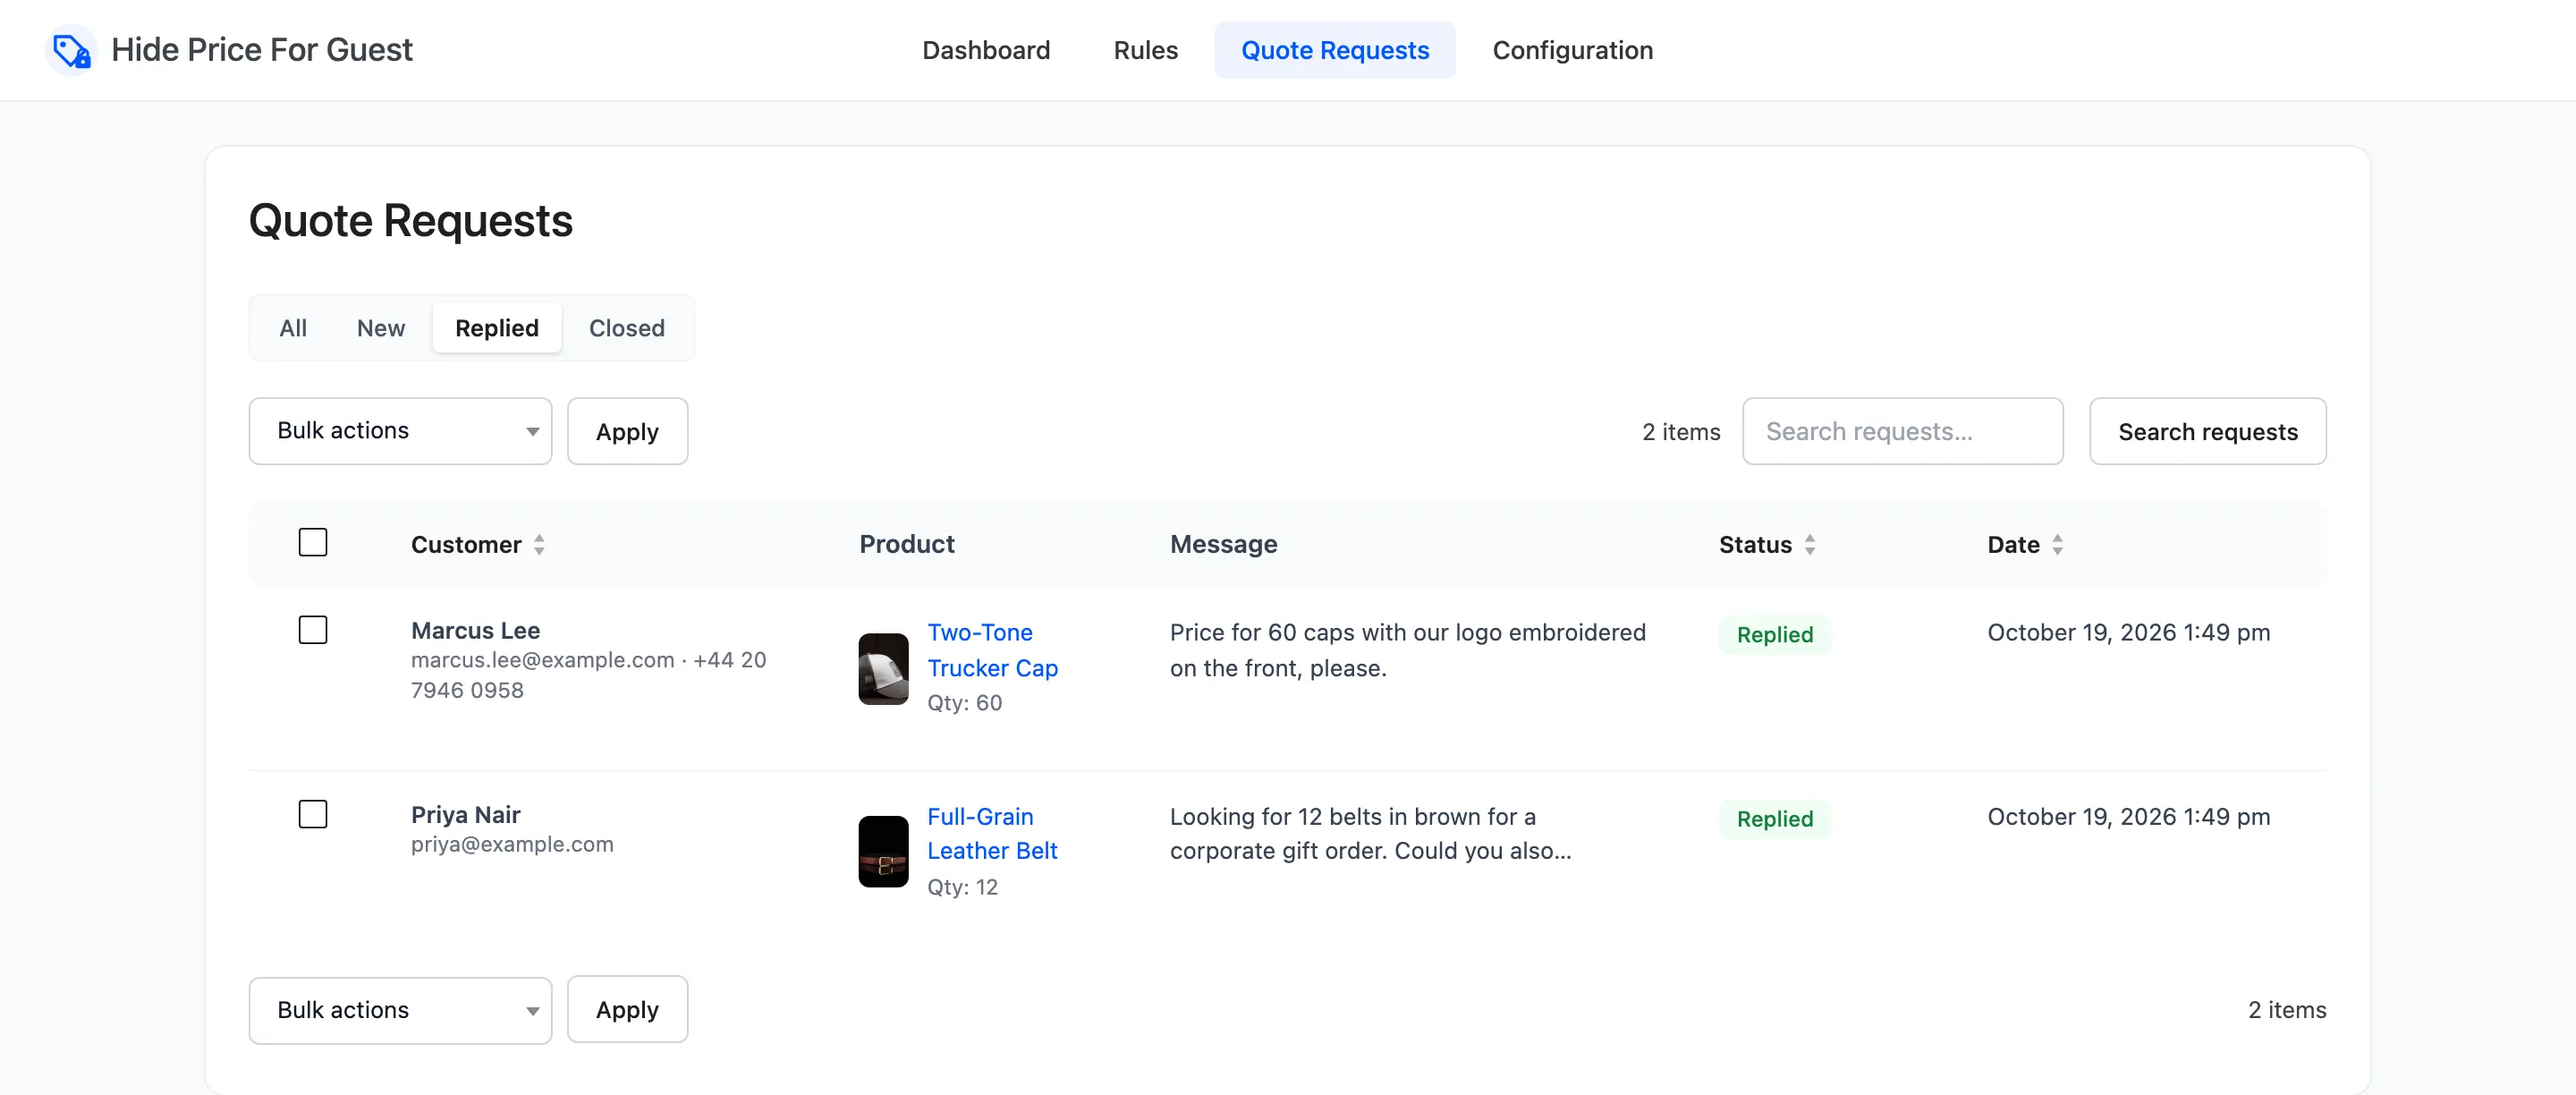Click Replied status badge for Marcus Lee
Image resolution: width=2576 pixels, height=1095 pixels.
pyautogui.click(x=1774, y=635)
